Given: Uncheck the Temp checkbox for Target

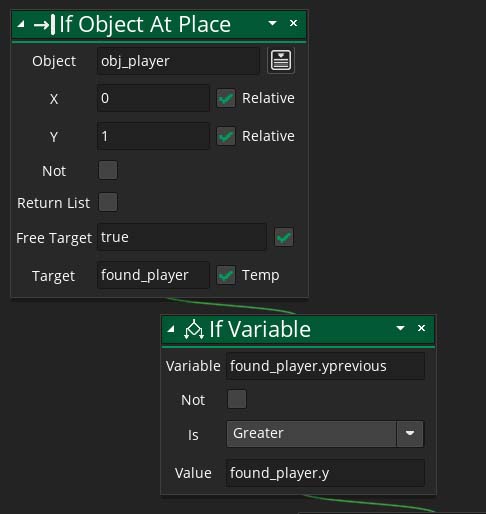Looking at the screenshot, I should coord(226,275).
